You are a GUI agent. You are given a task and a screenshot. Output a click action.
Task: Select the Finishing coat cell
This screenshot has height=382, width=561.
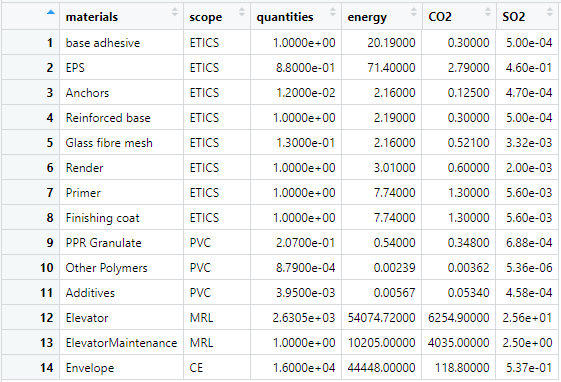(103, 218)
